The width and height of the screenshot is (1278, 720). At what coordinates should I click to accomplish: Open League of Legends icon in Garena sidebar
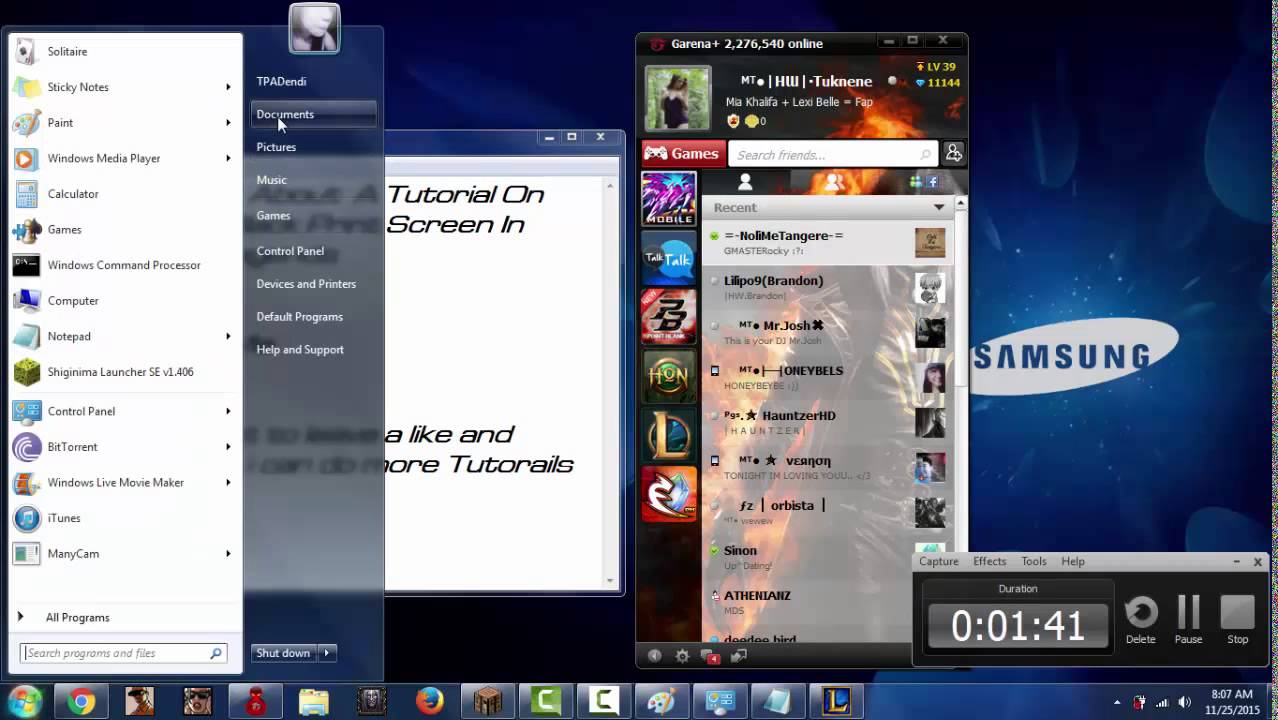[x=669, y=435]
